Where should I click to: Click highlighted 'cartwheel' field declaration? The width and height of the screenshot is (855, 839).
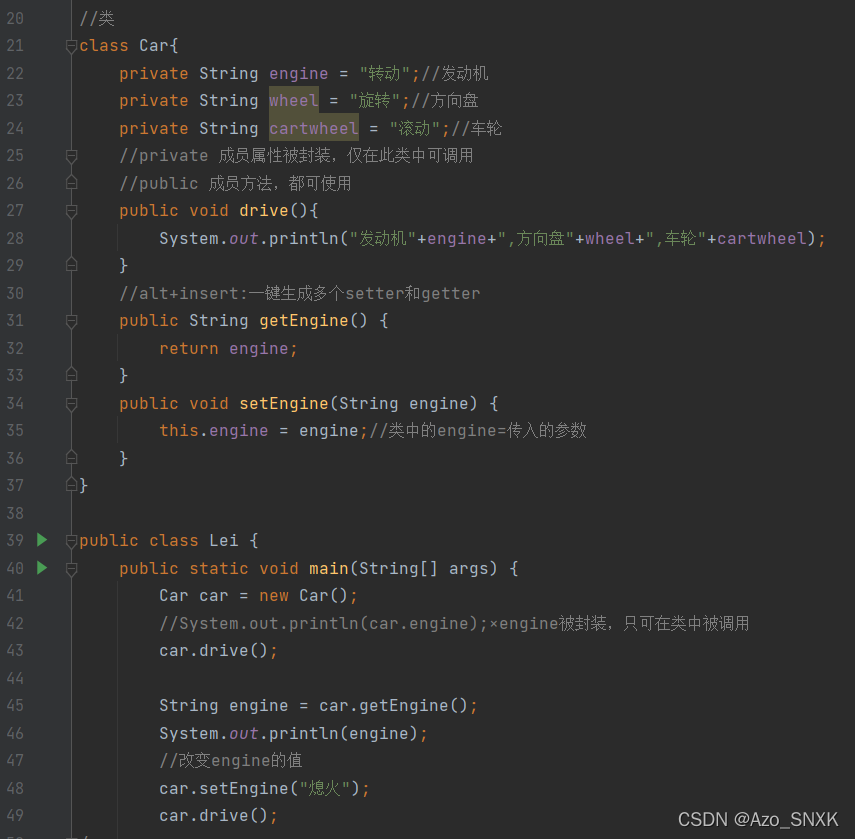click(314, 128)
